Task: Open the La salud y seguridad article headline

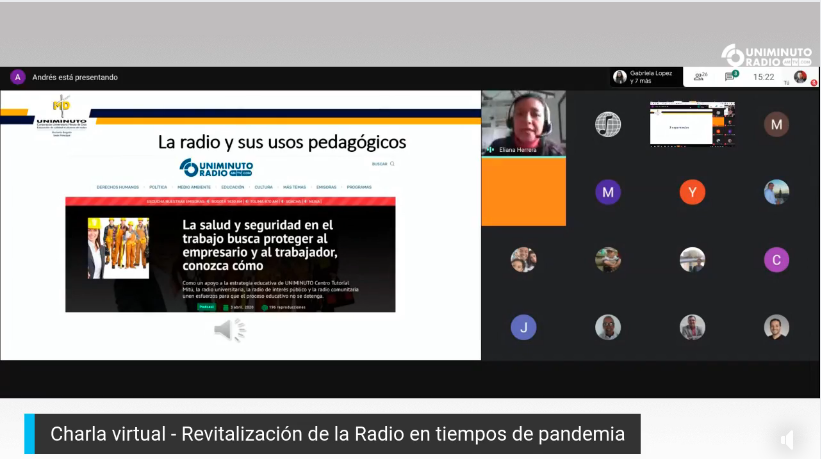Action: tap(260, 245)
